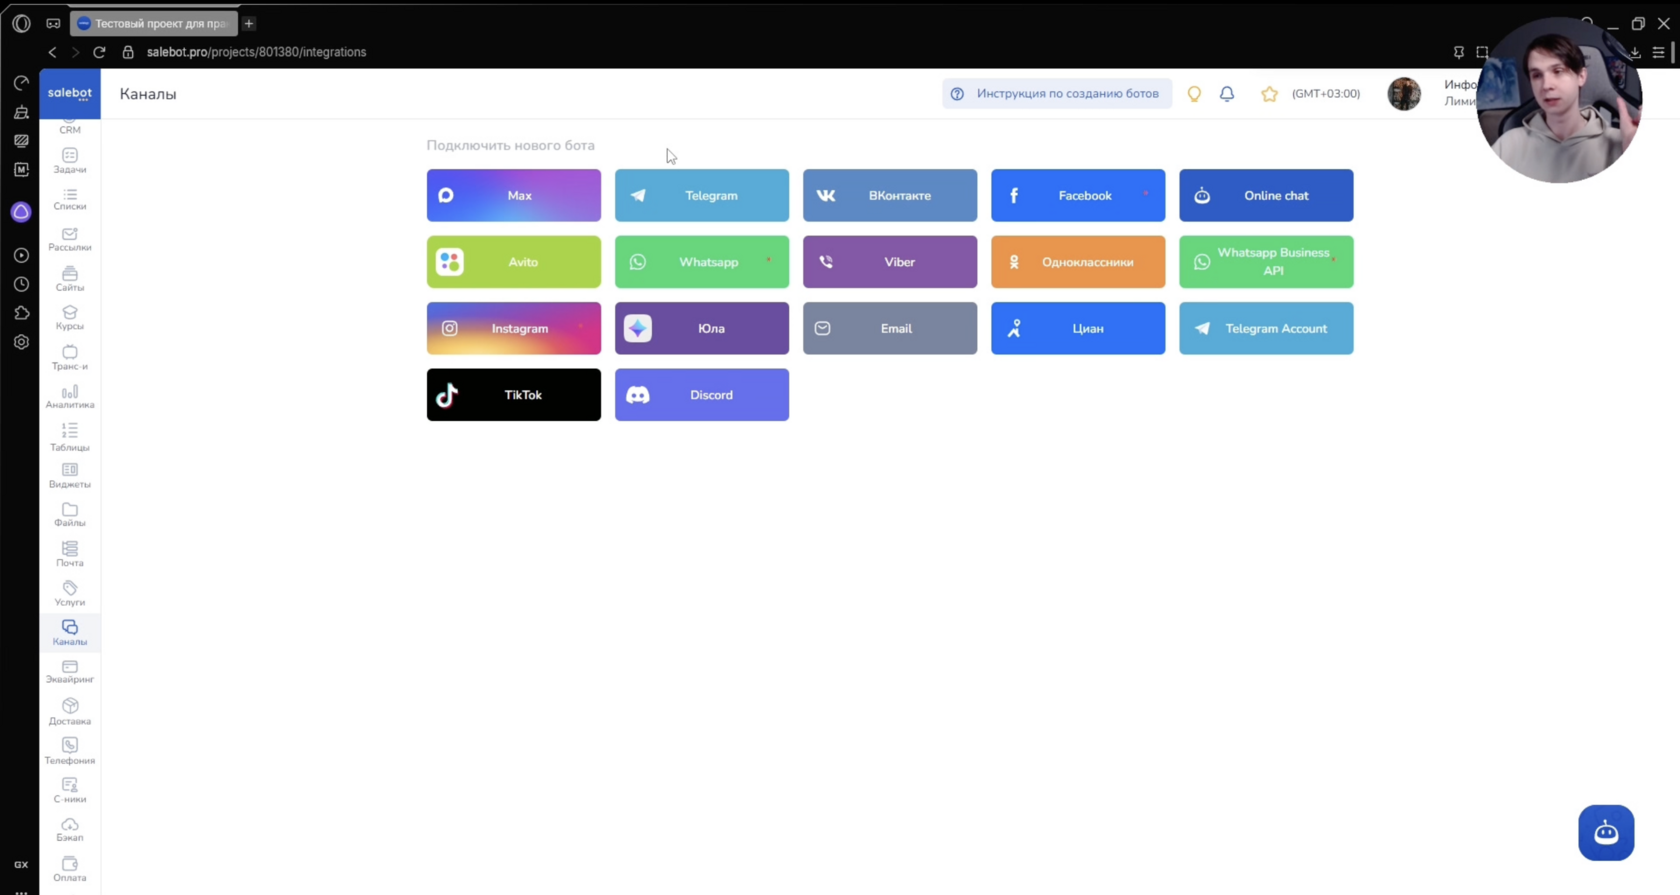Open notifications via the bell icon
This screenshot has width=1680, height=895.
coord(1227,94)
